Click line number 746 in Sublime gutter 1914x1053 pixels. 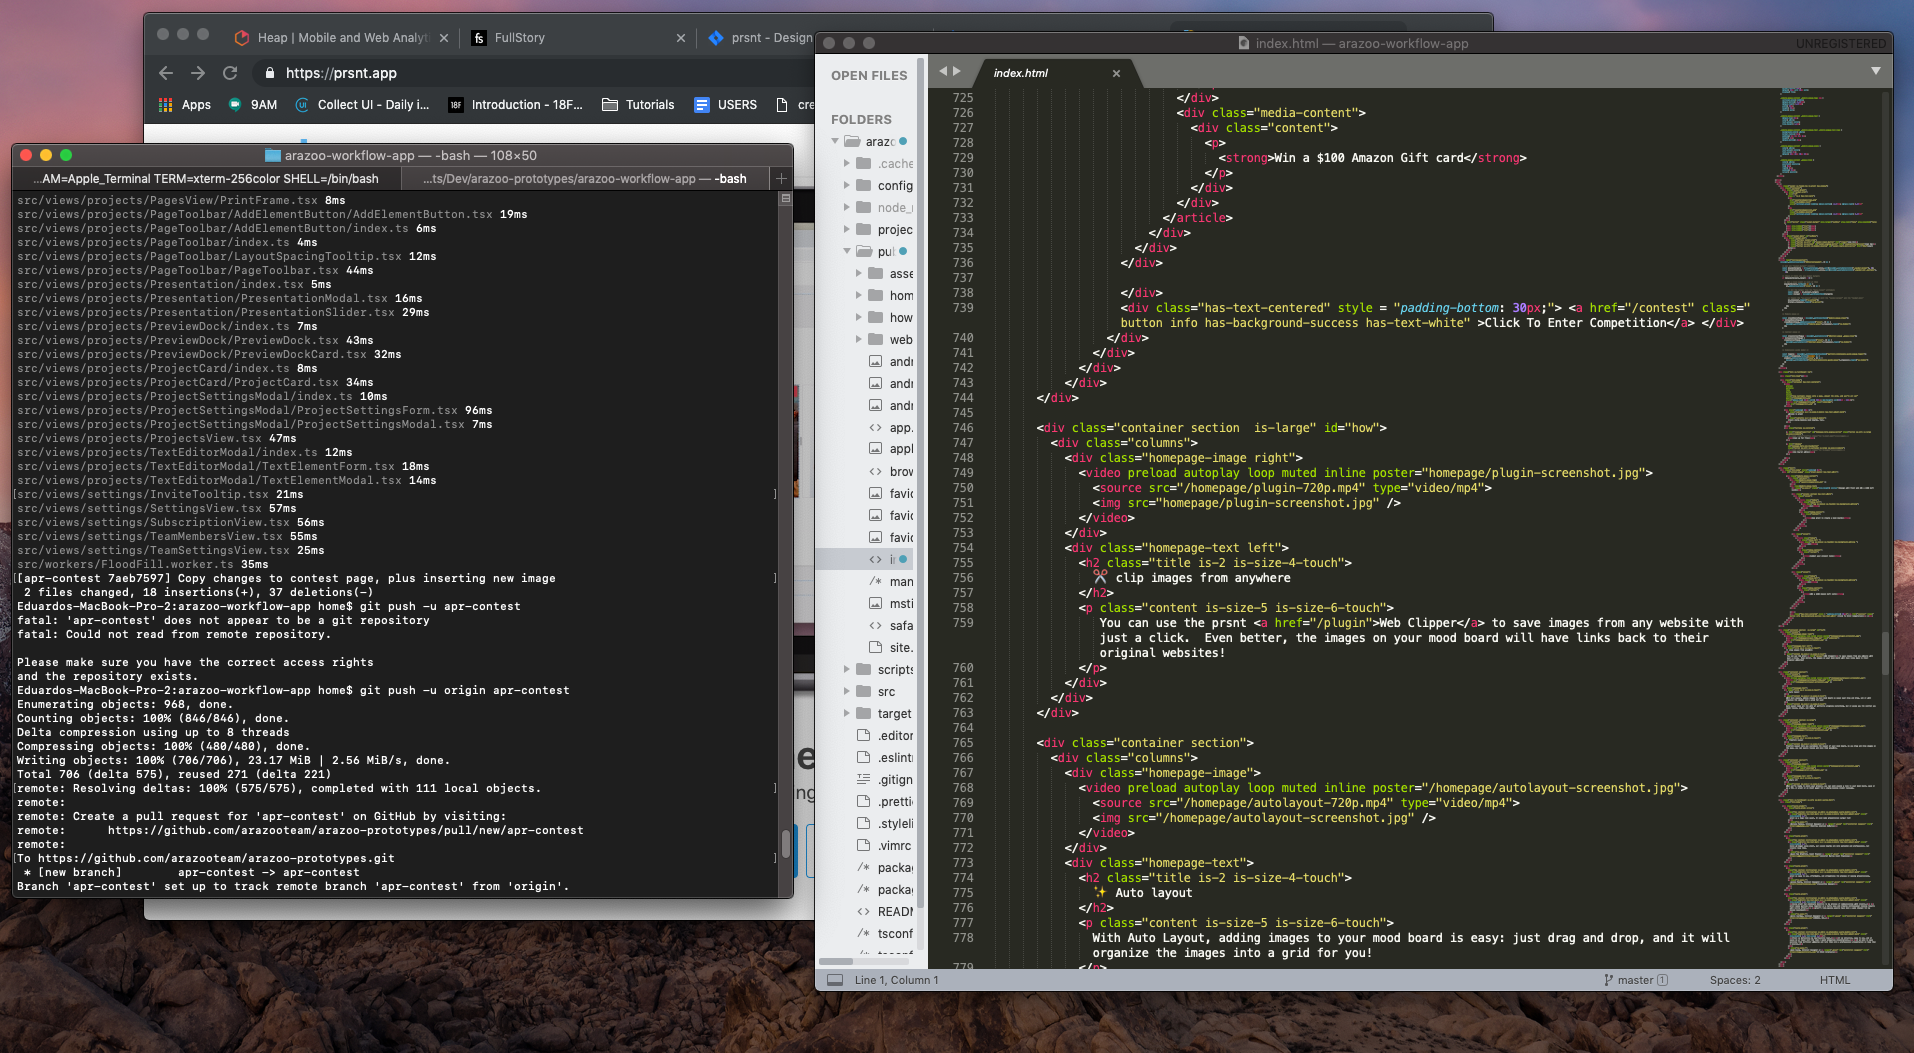pyautogui.click(x=963, y=428)
